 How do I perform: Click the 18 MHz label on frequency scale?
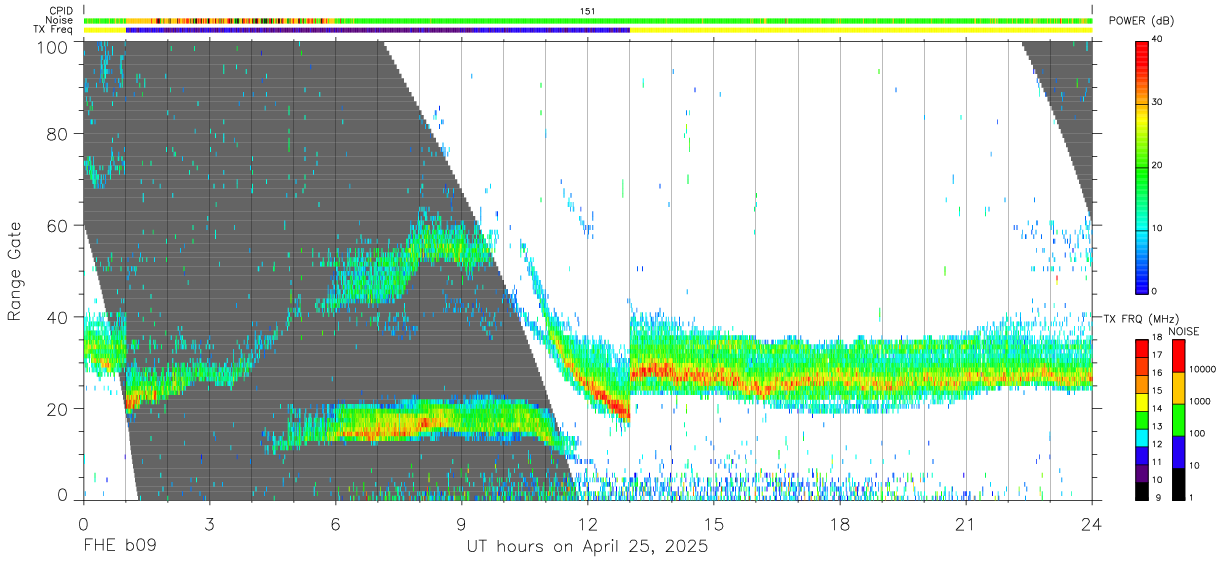tap(1158, 340)
